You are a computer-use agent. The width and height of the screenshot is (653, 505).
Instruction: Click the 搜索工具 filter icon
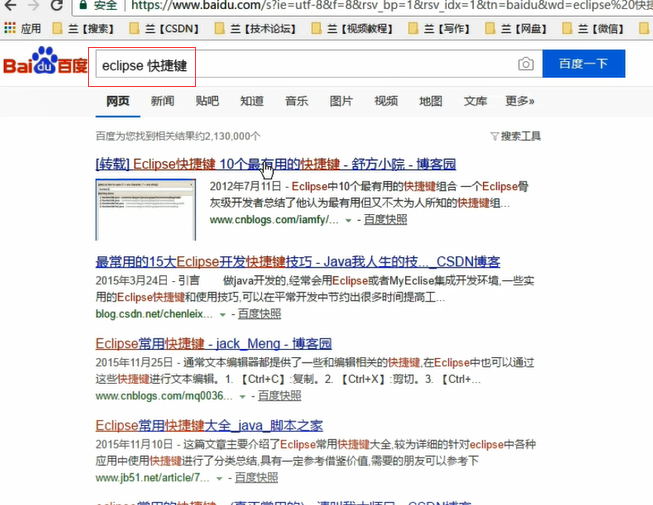(x=494, y=137)
